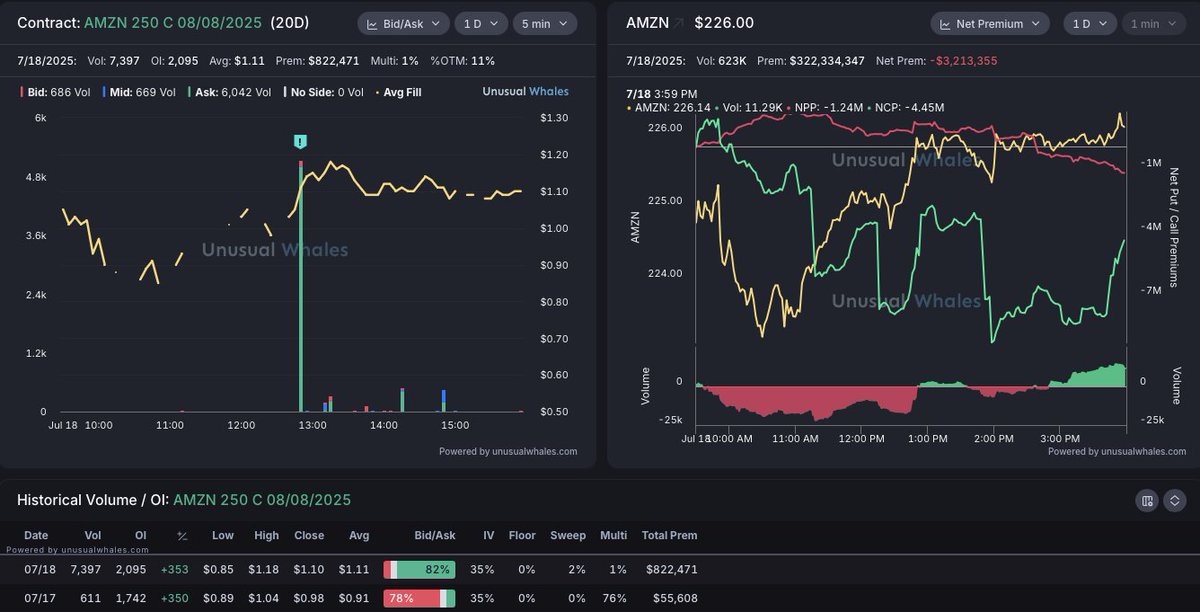Toggle the Ask volume series in the legend

228,92
